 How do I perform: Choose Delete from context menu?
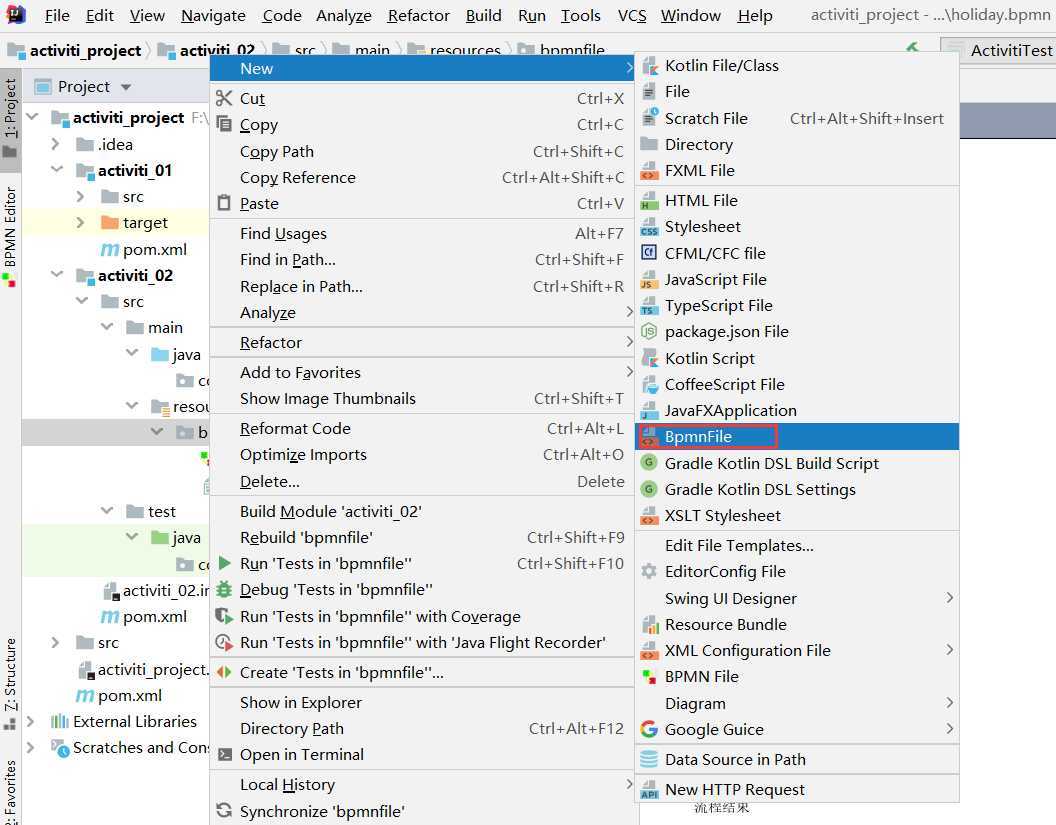coord(422,482)
